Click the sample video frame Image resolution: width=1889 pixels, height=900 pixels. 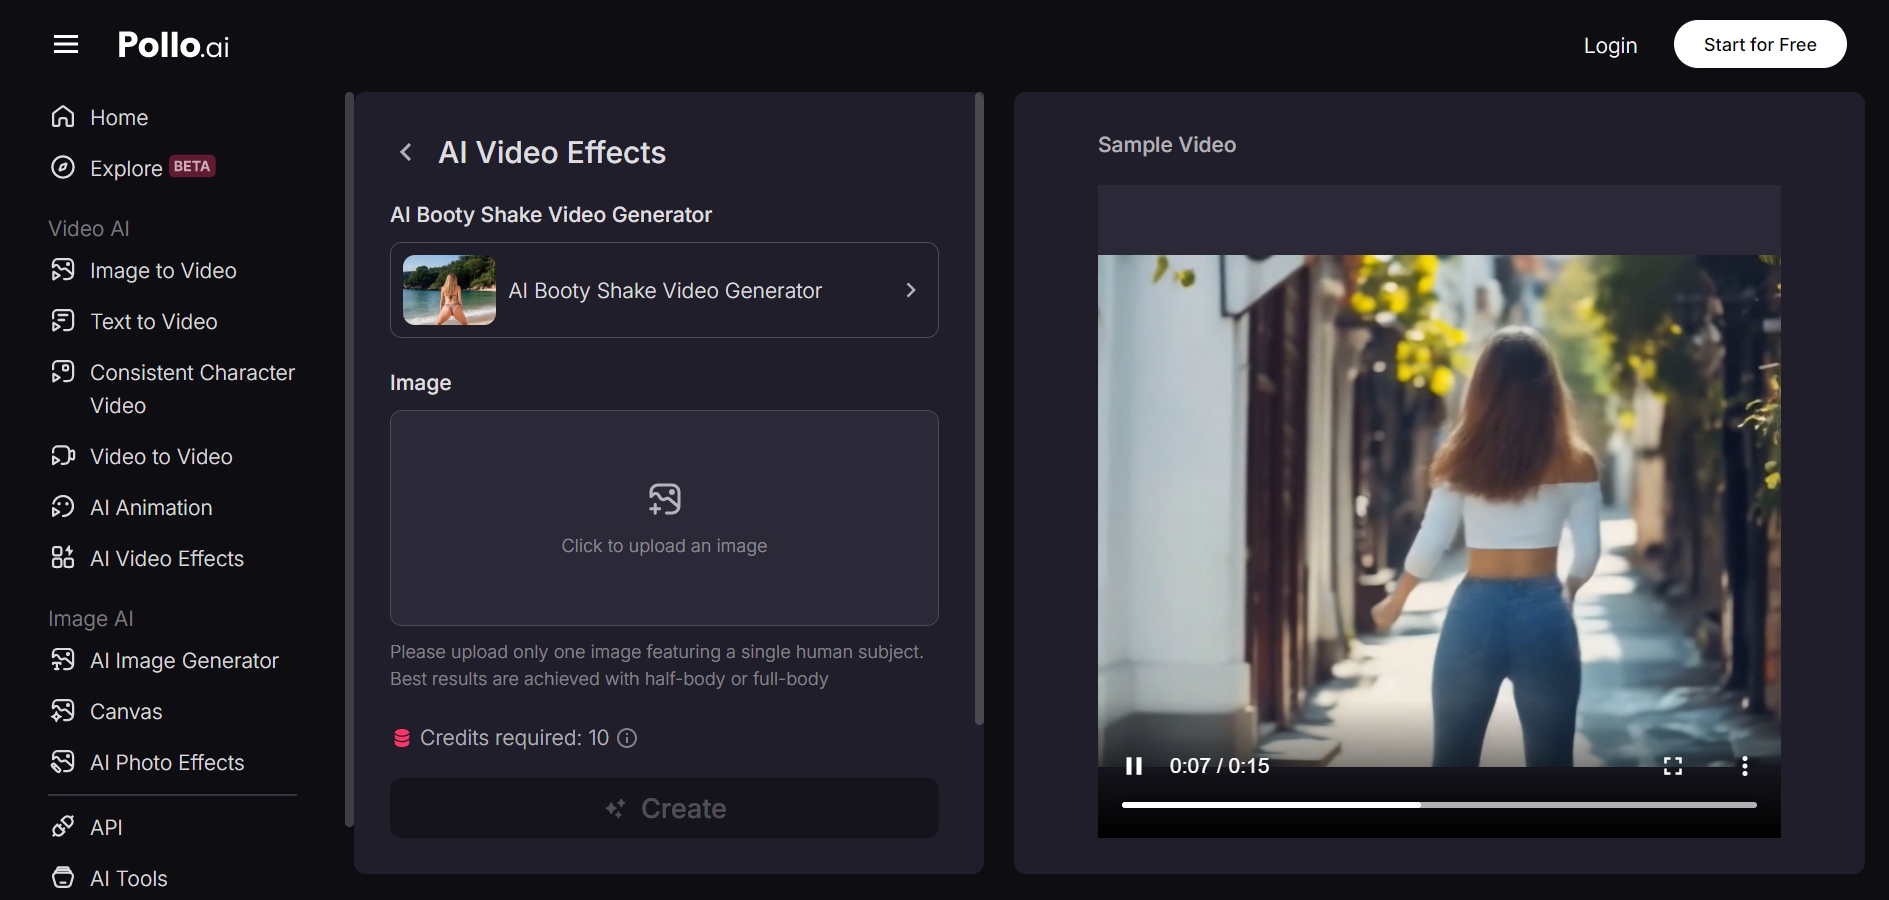1439,510
